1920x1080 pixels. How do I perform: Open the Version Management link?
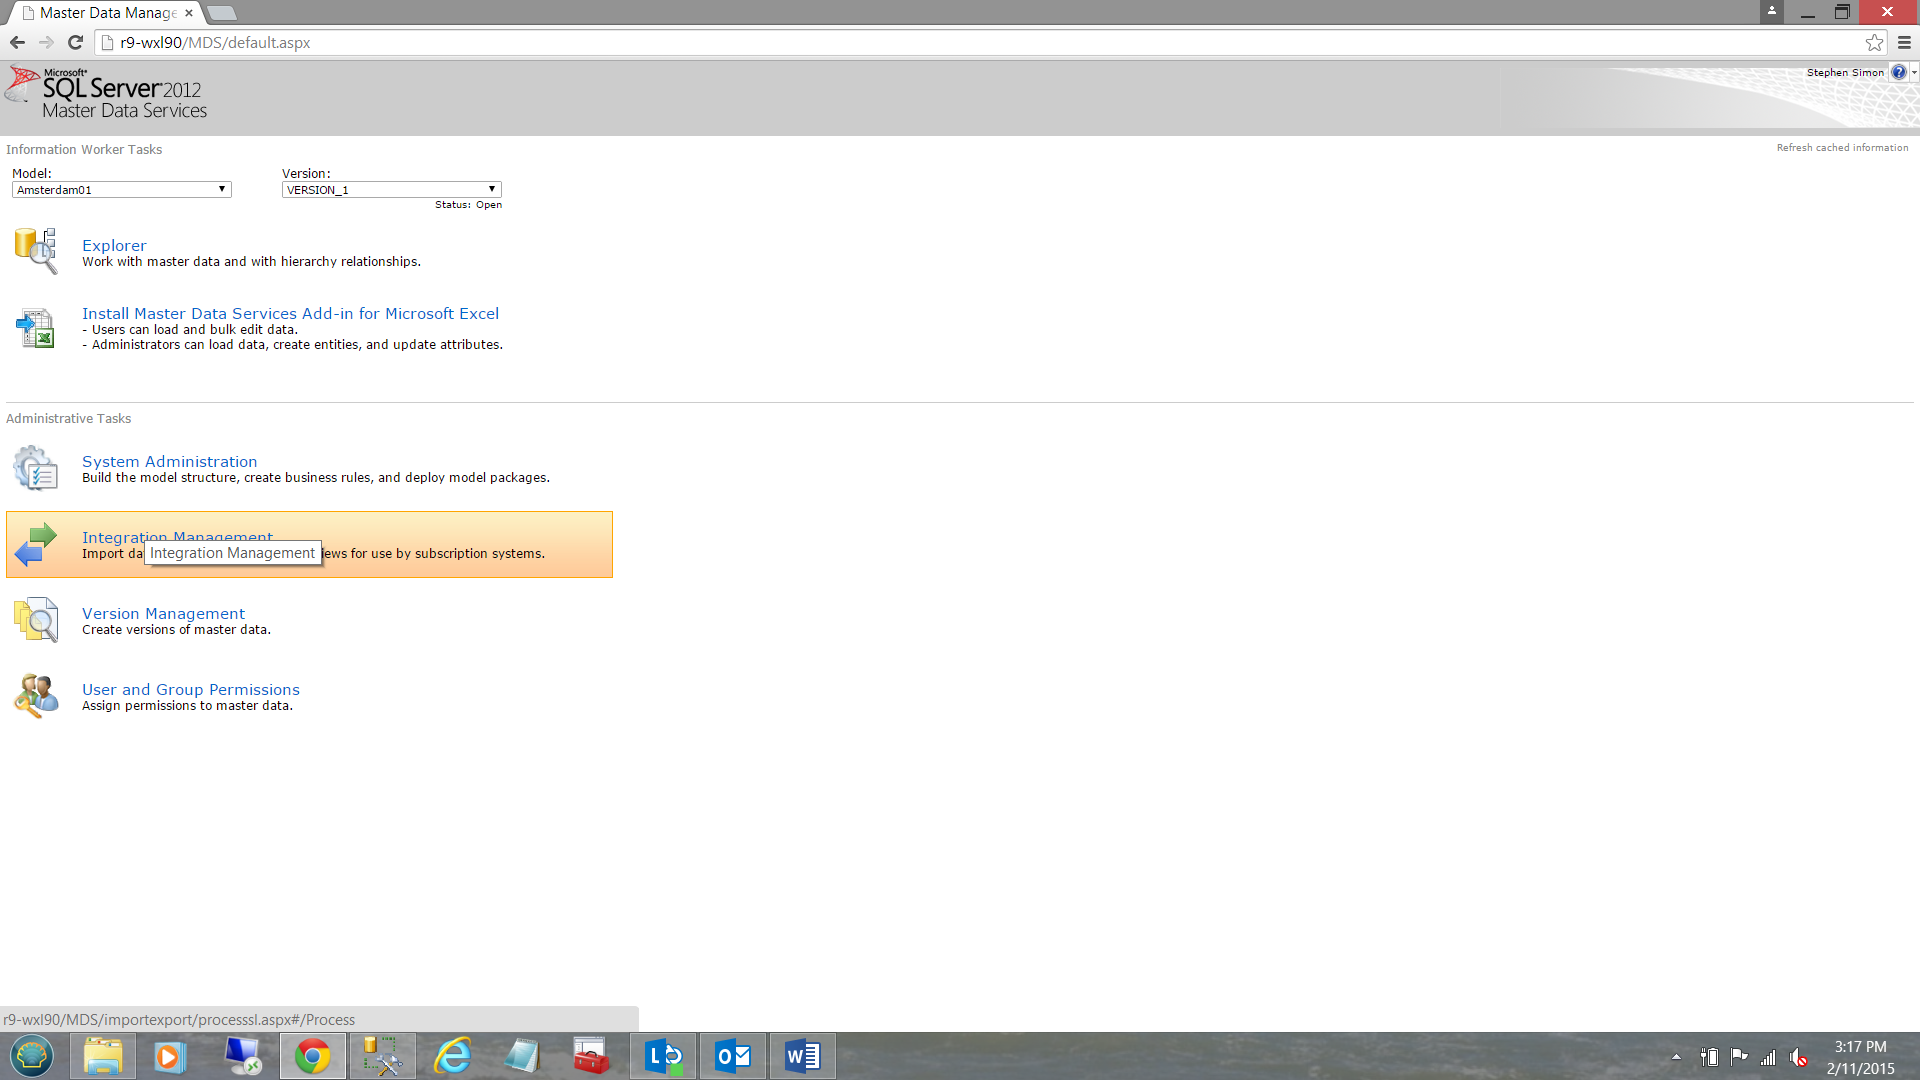(x=163, y=613)
